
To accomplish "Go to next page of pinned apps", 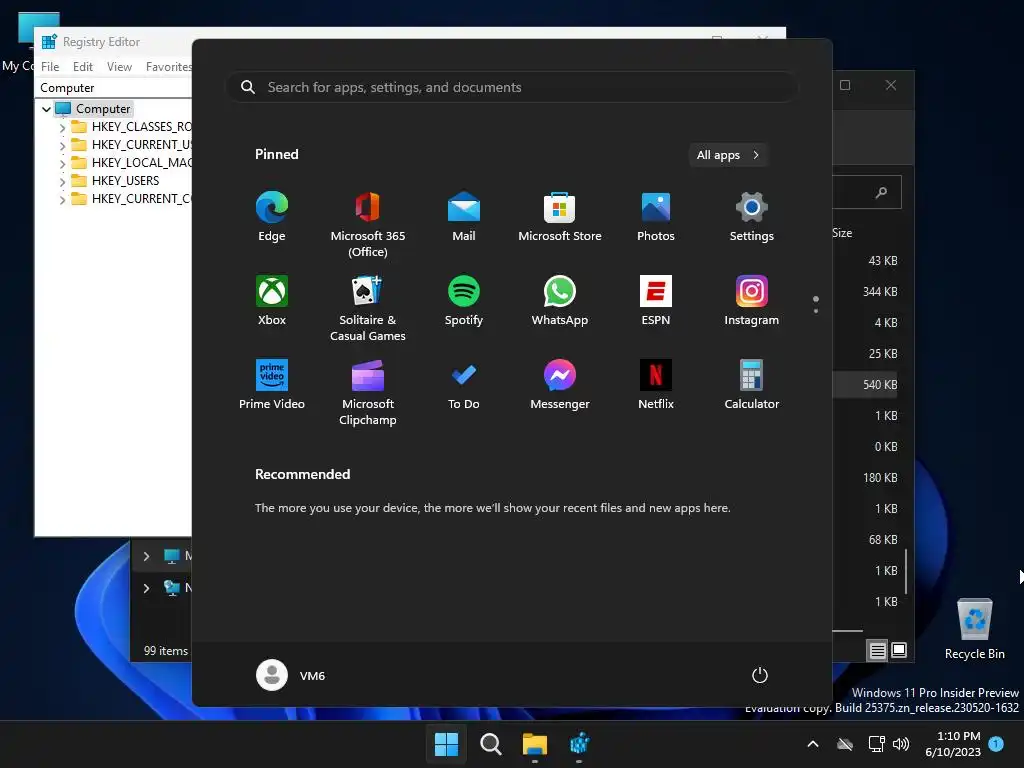I will click(x=816, y=311).
